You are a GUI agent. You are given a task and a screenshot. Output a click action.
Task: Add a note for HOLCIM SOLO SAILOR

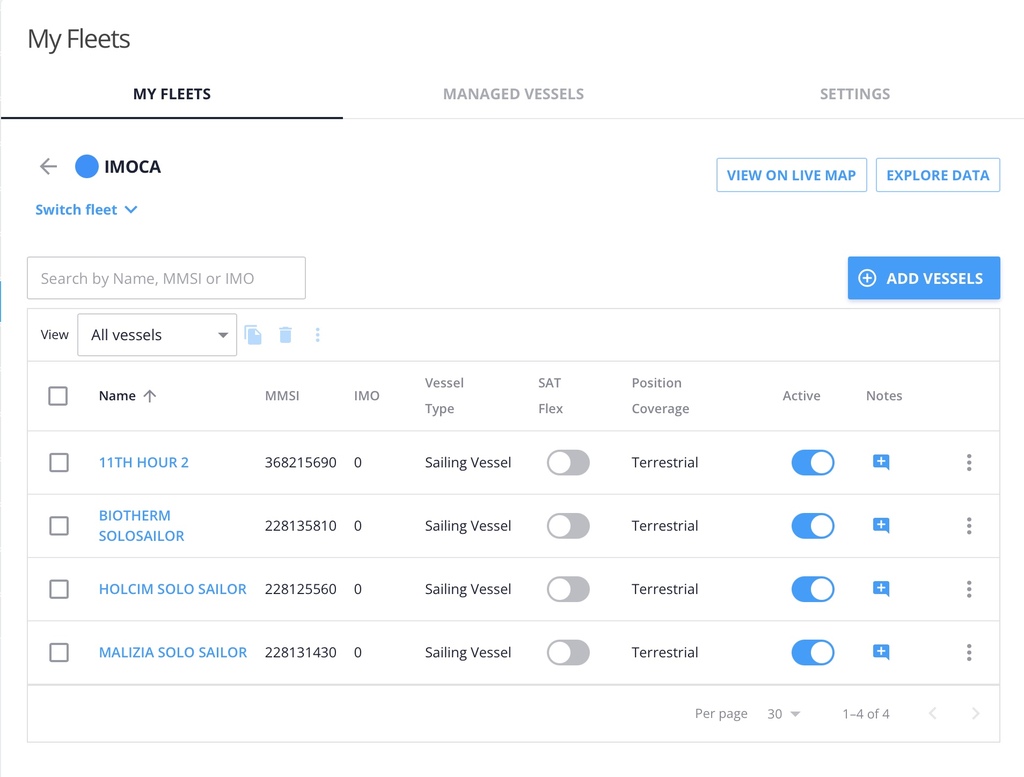click(881, 589)
